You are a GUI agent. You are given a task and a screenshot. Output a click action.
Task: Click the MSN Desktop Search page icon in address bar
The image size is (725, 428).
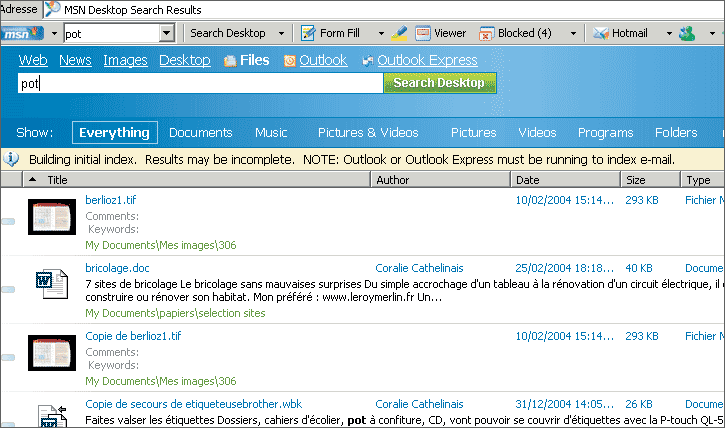coord(52,9)
